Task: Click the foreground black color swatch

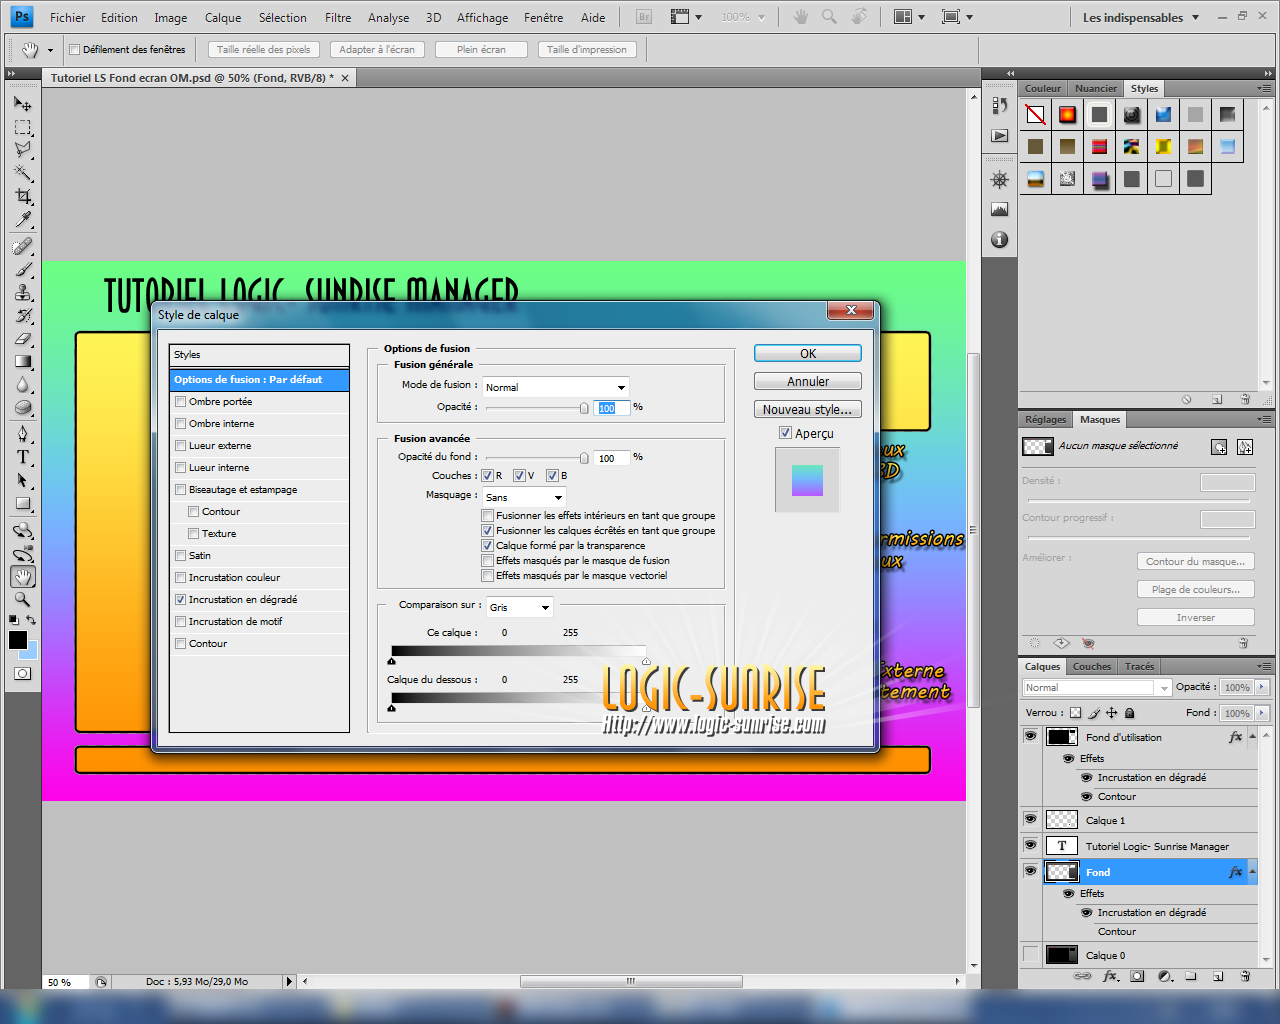Action: coord(18,640)
